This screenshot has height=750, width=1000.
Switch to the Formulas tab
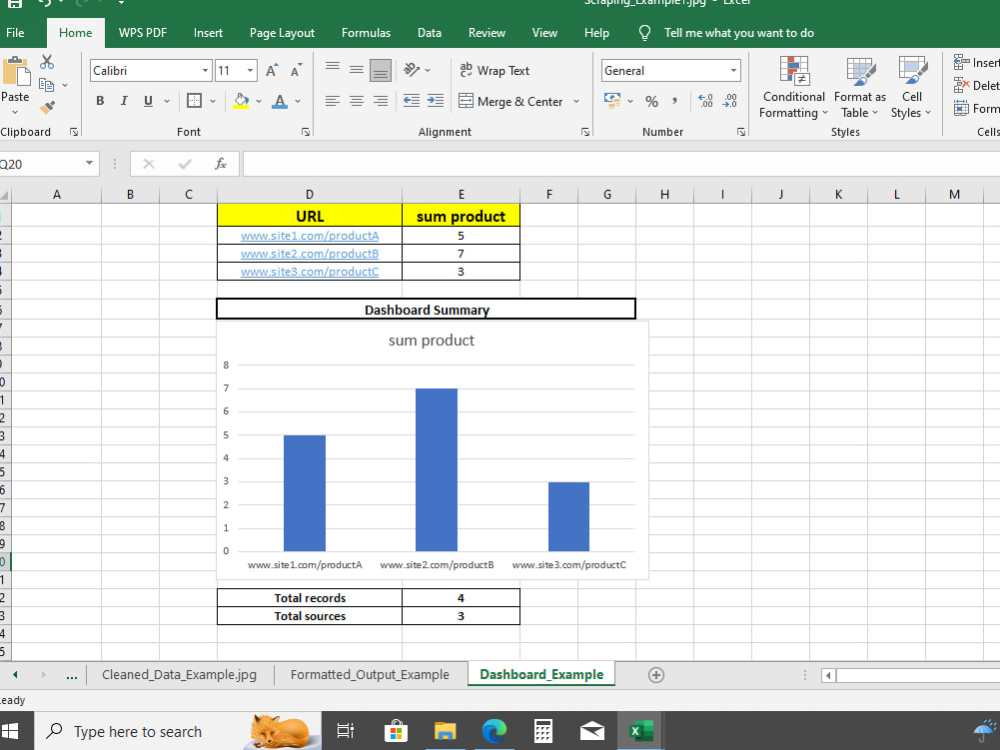366,33
